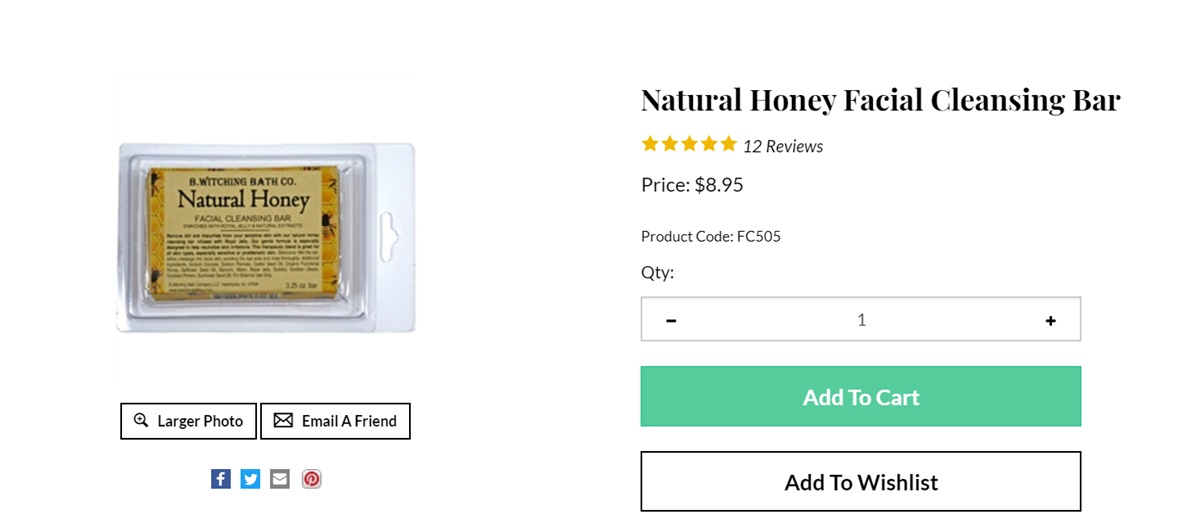Click the Product Code FC505 text
The height and width of the screenshot is (523, 1200).
click(711, 237)
